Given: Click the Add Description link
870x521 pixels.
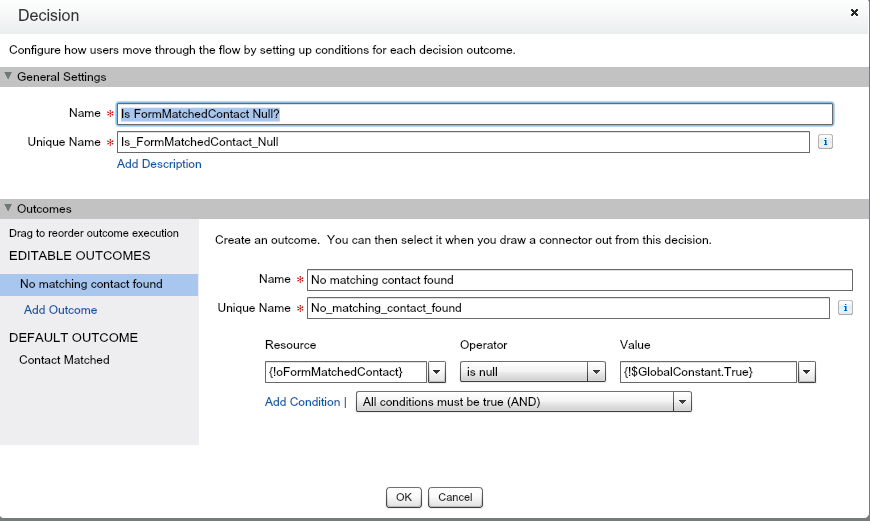Looking at the screenshot, I should click(159, 164).
